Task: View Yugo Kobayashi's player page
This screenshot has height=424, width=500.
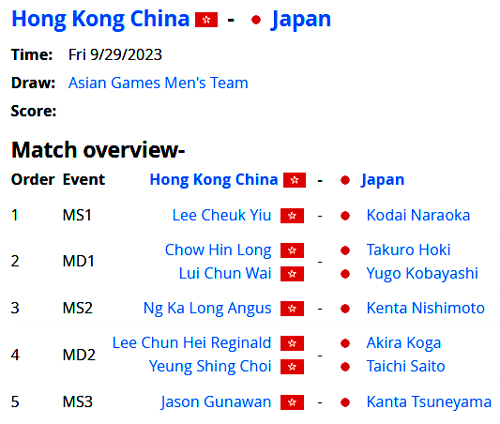Action: click(x=422, y=274)
